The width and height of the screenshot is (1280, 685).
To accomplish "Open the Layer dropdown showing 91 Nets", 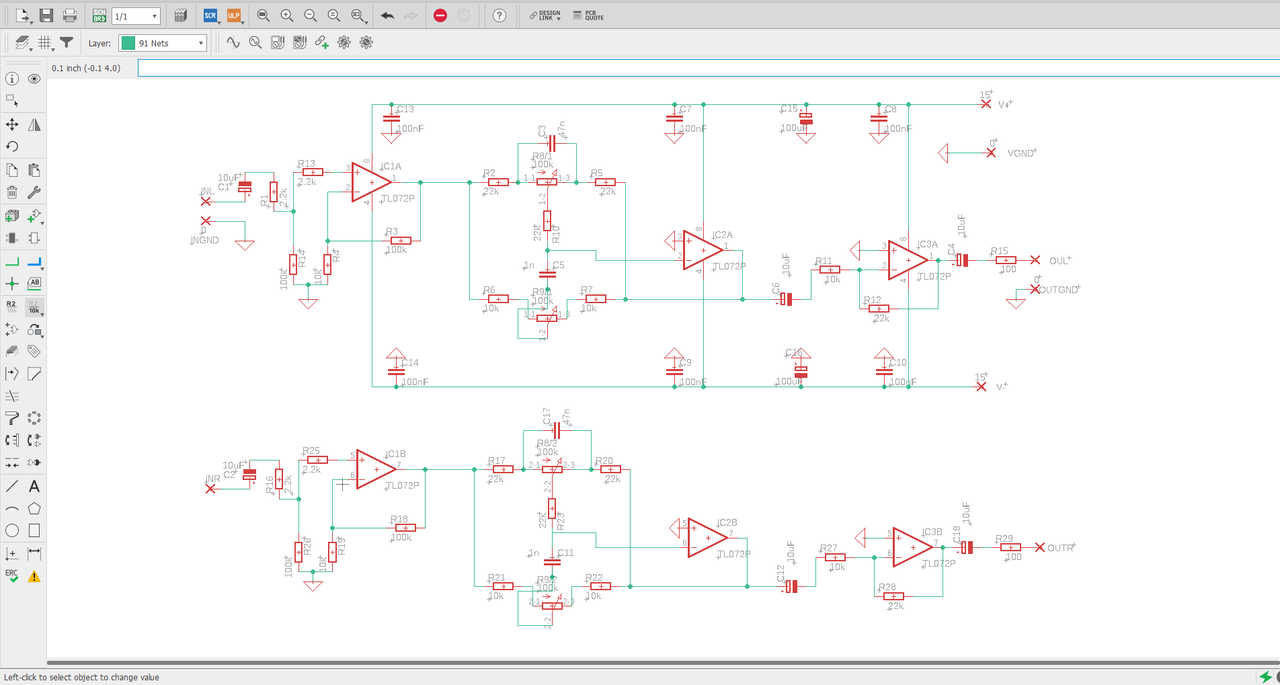I will [x=163, y=43].
